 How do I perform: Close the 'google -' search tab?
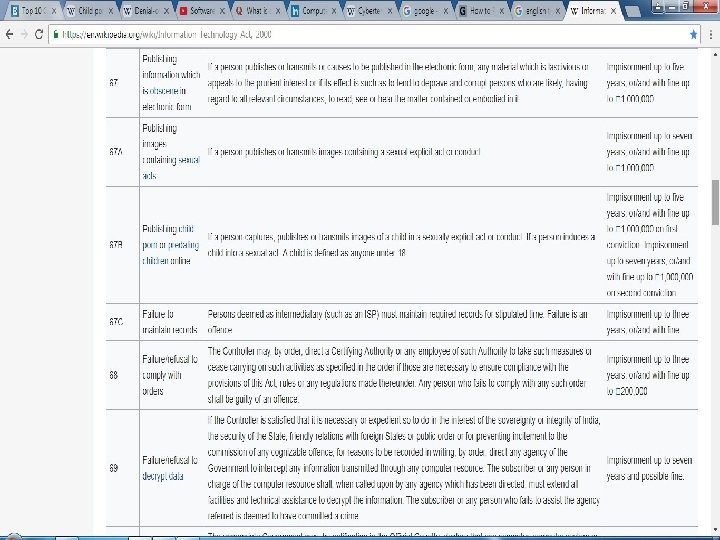445,11
